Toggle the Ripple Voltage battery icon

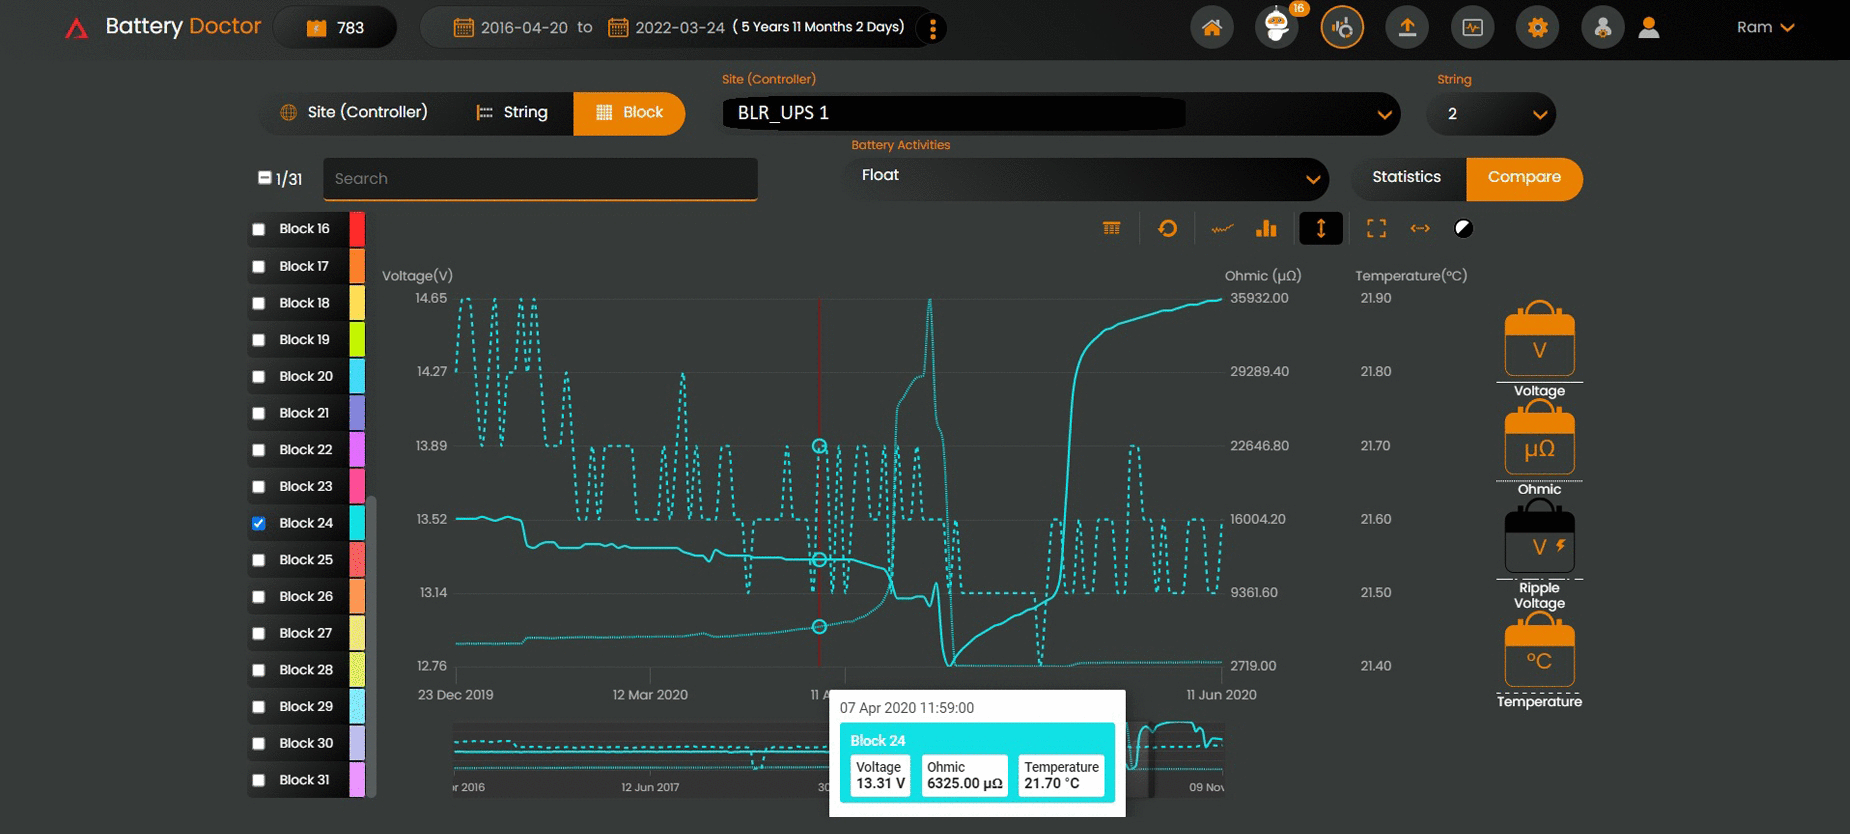click(x=1539, y=540)
